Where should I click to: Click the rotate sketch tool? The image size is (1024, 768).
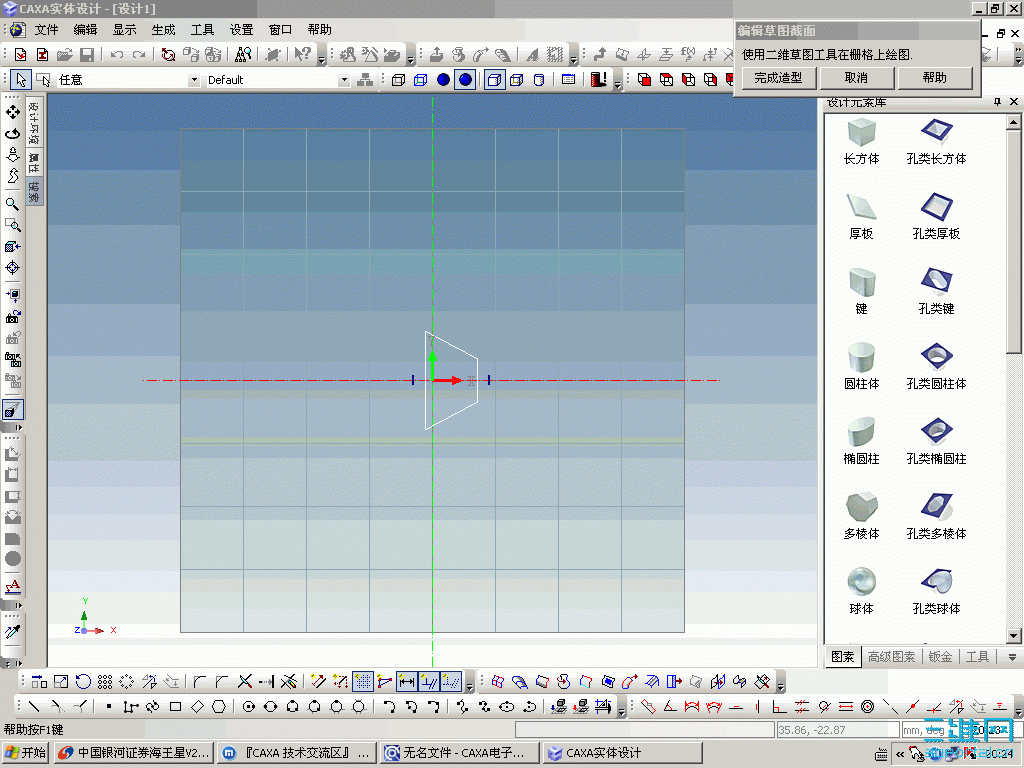point(83,682)
